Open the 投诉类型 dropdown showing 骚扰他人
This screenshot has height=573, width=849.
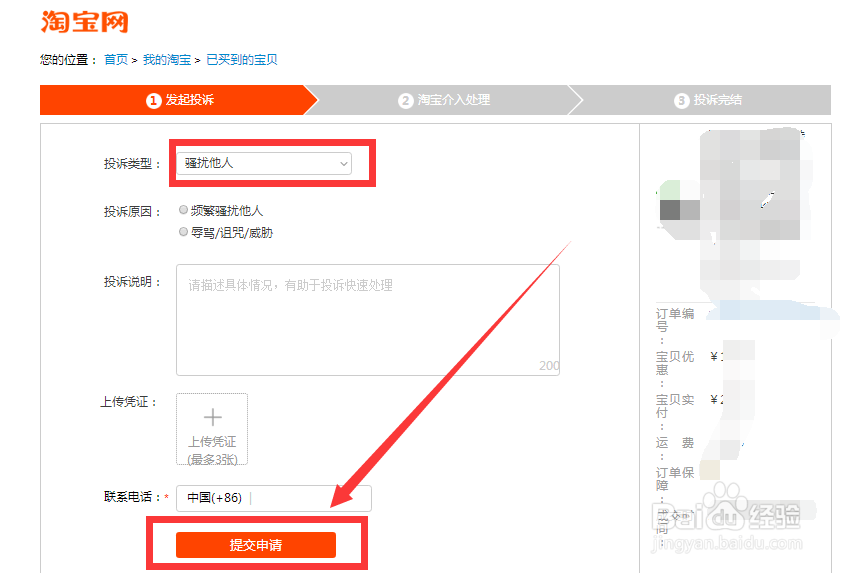[264, 163]
